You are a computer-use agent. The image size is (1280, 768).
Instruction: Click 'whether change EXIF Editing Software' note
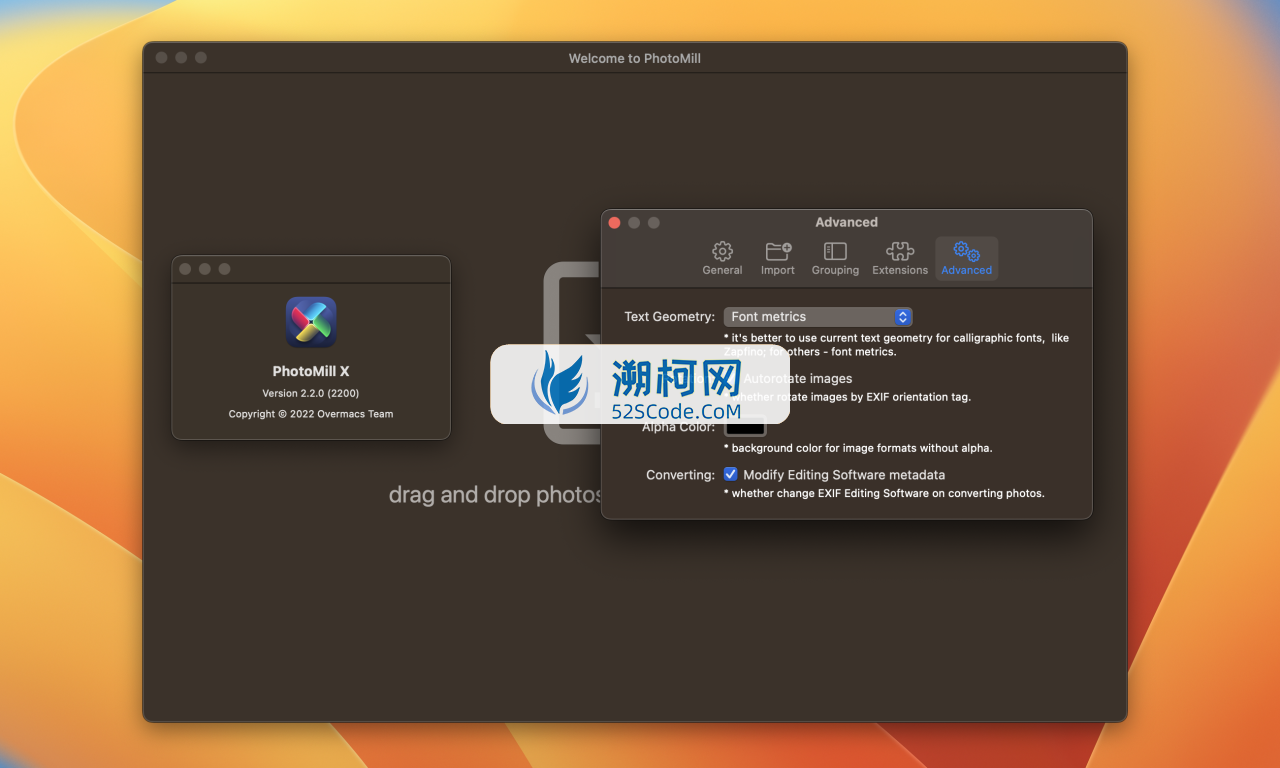pyautogui.click(x=884, y=493)
